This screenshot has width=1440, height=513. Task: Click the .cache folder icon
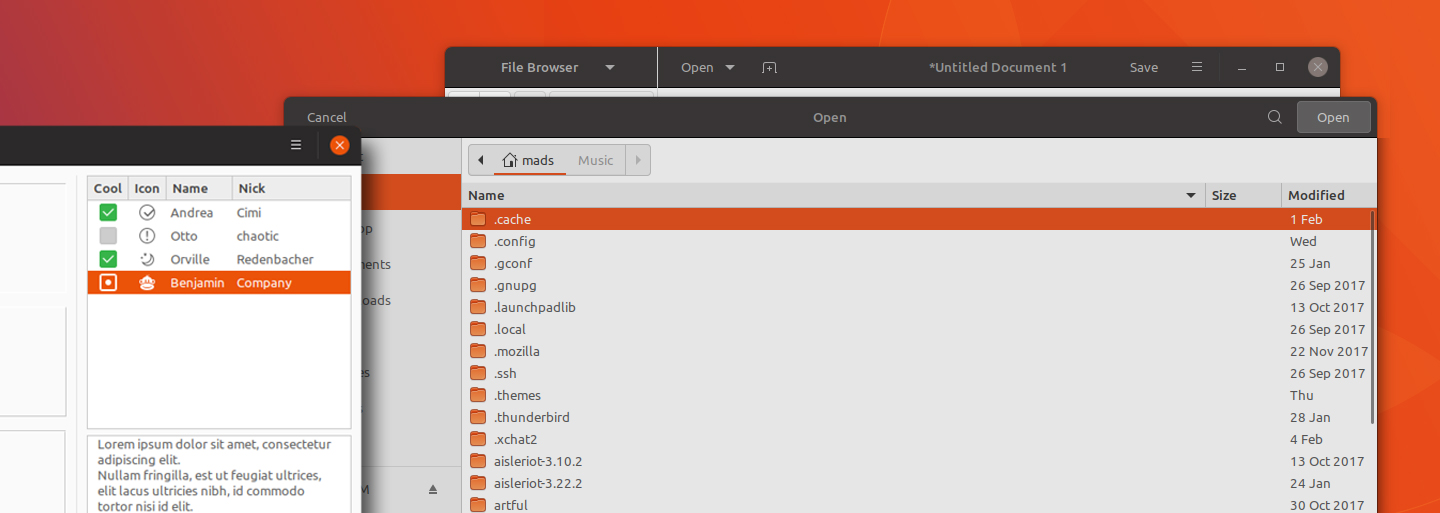(x=478, y=219)
